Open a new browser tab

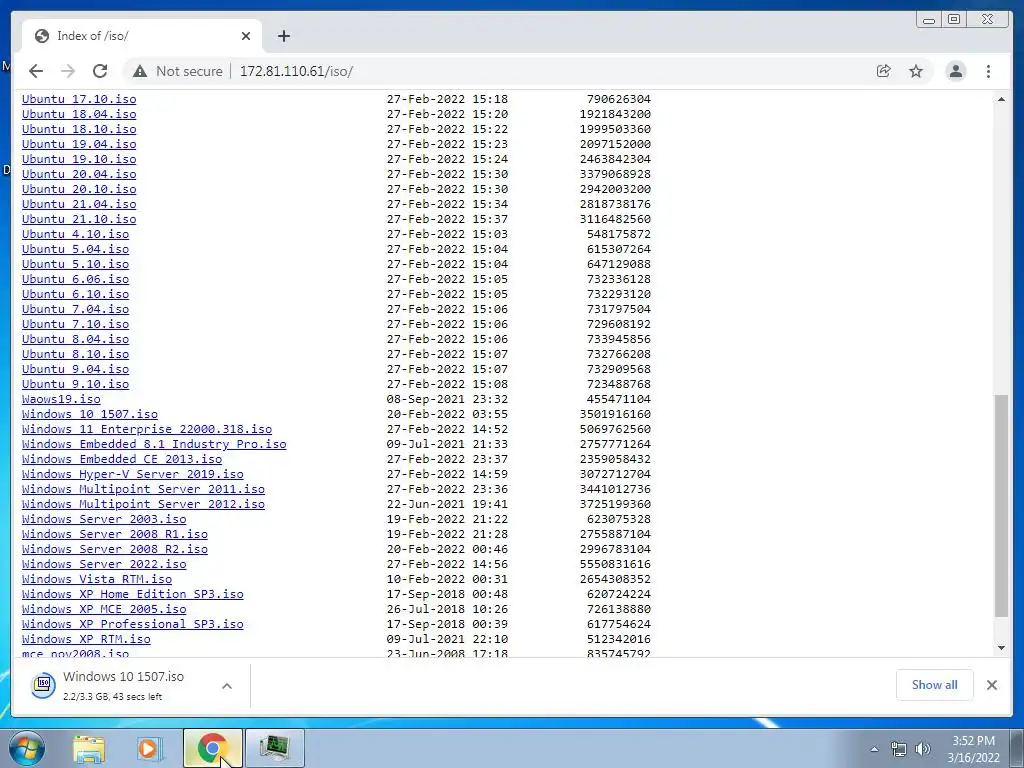283,36
